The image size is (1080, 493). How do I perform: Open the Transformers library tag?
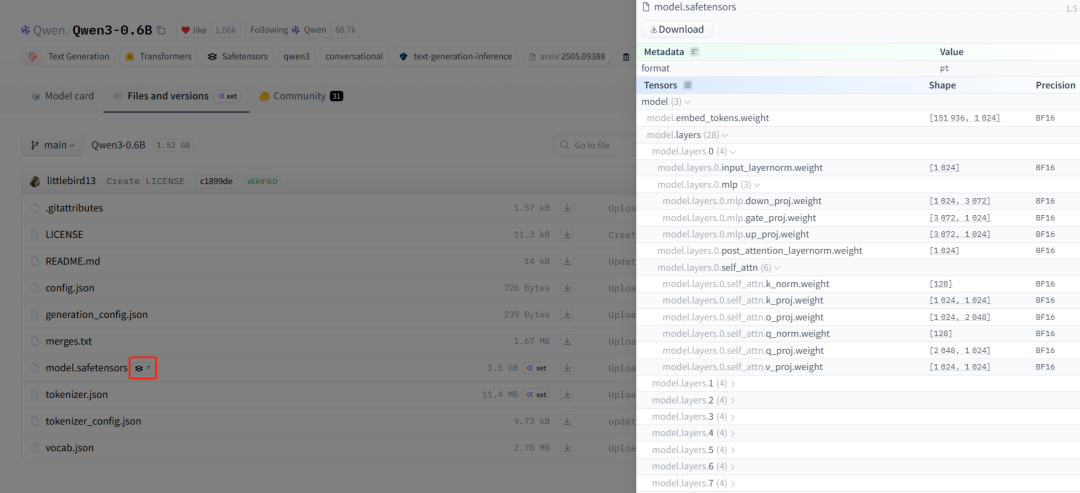[x=158, y=56]
